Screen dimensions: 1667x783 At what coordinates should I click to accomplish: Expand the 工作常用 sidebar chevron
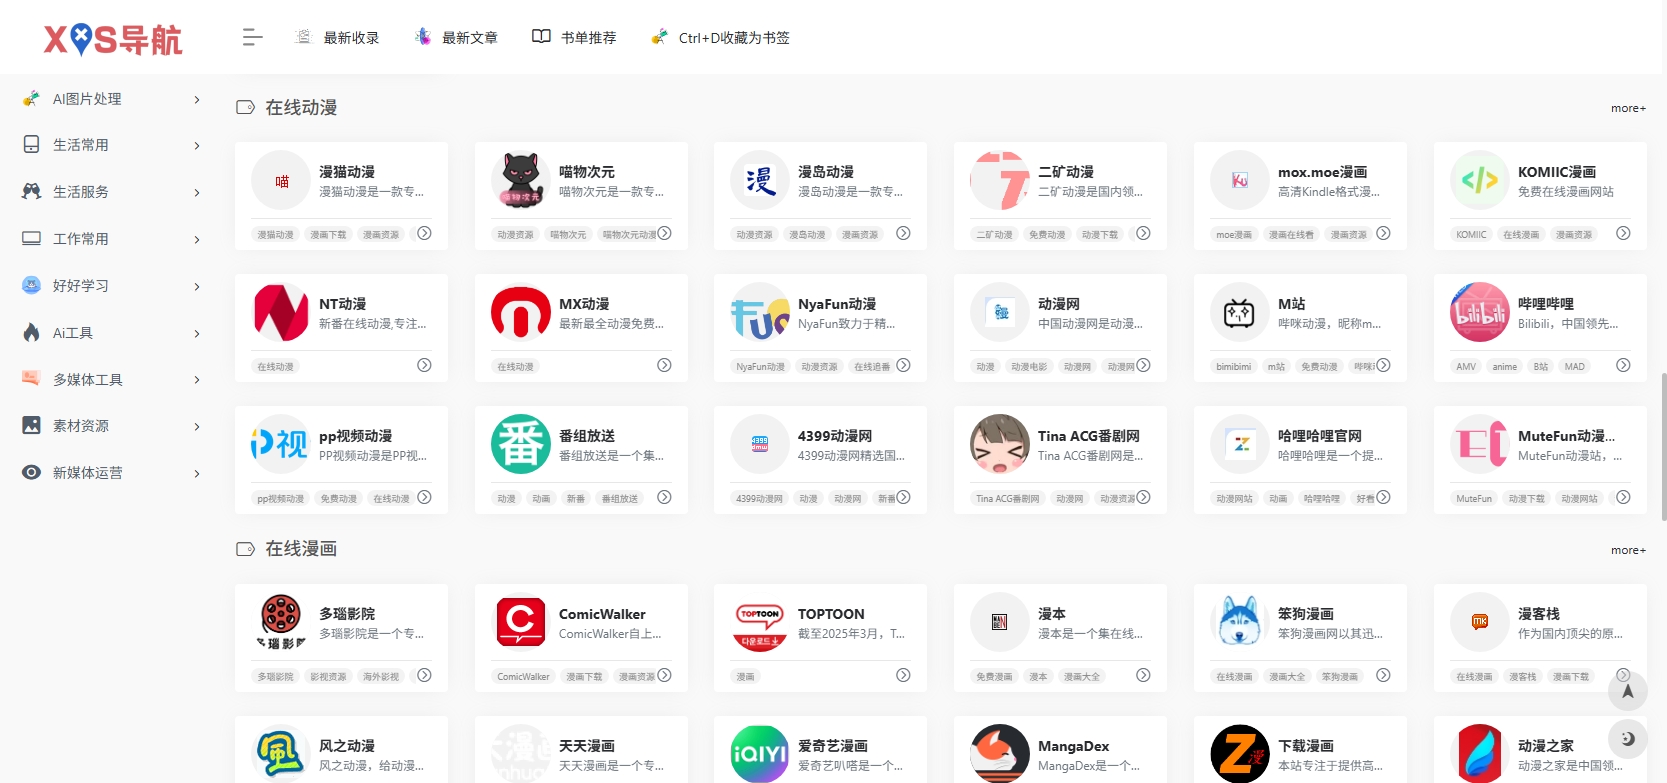coord(197,239)
